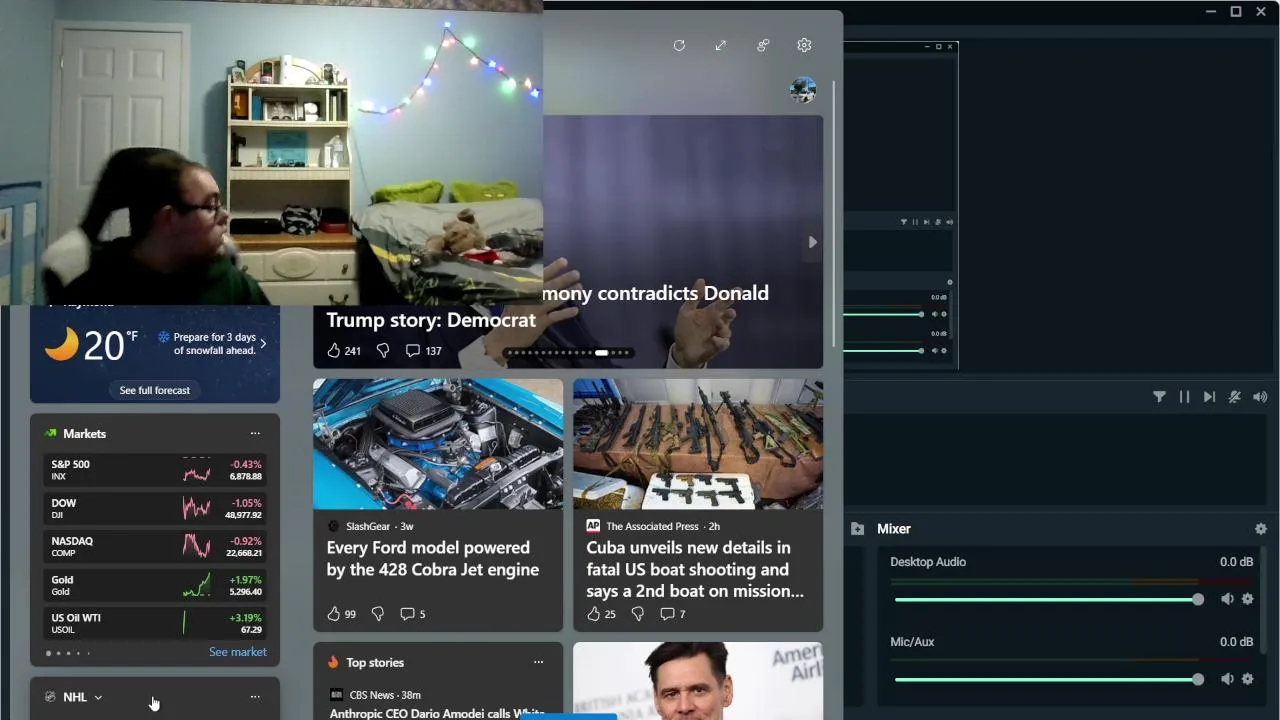The image size is (1280, 720).
Task: Advance to the next headline slide
Action: pos(812,242)
